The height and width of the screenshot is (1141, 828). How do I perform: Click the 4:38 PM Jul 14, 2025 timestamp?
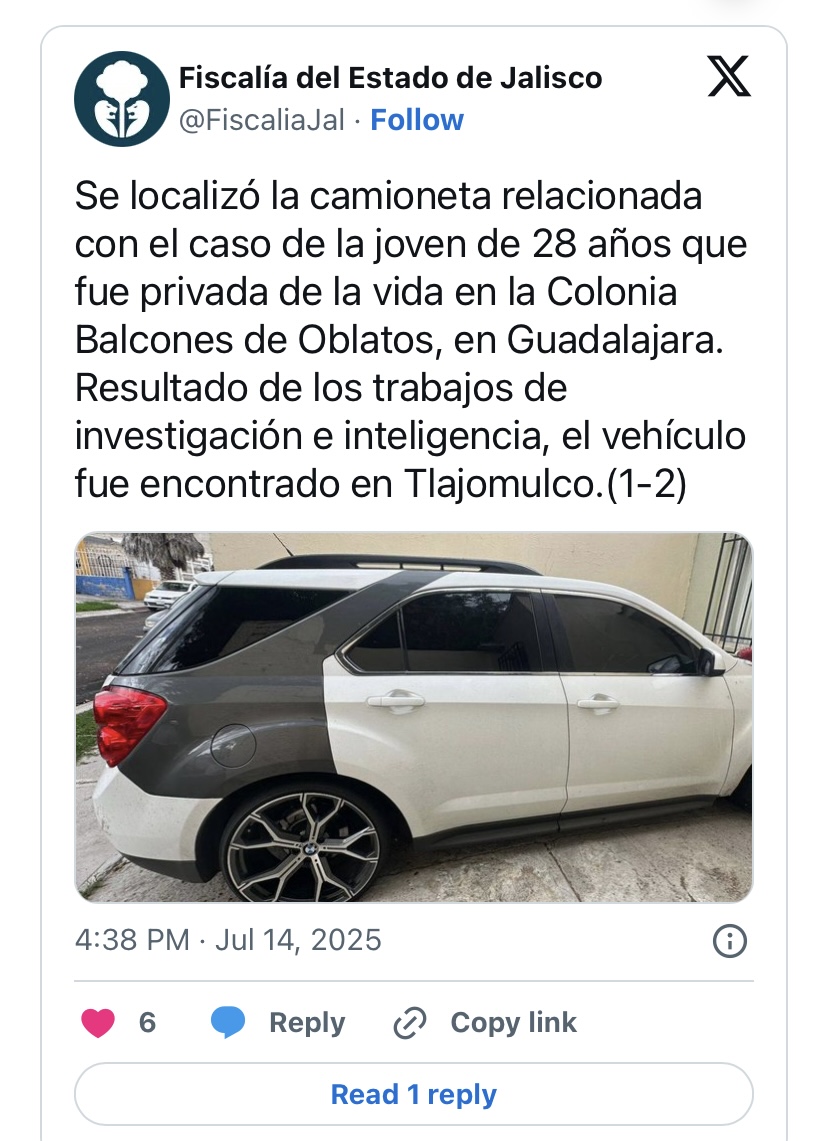(x=228, y=940)
